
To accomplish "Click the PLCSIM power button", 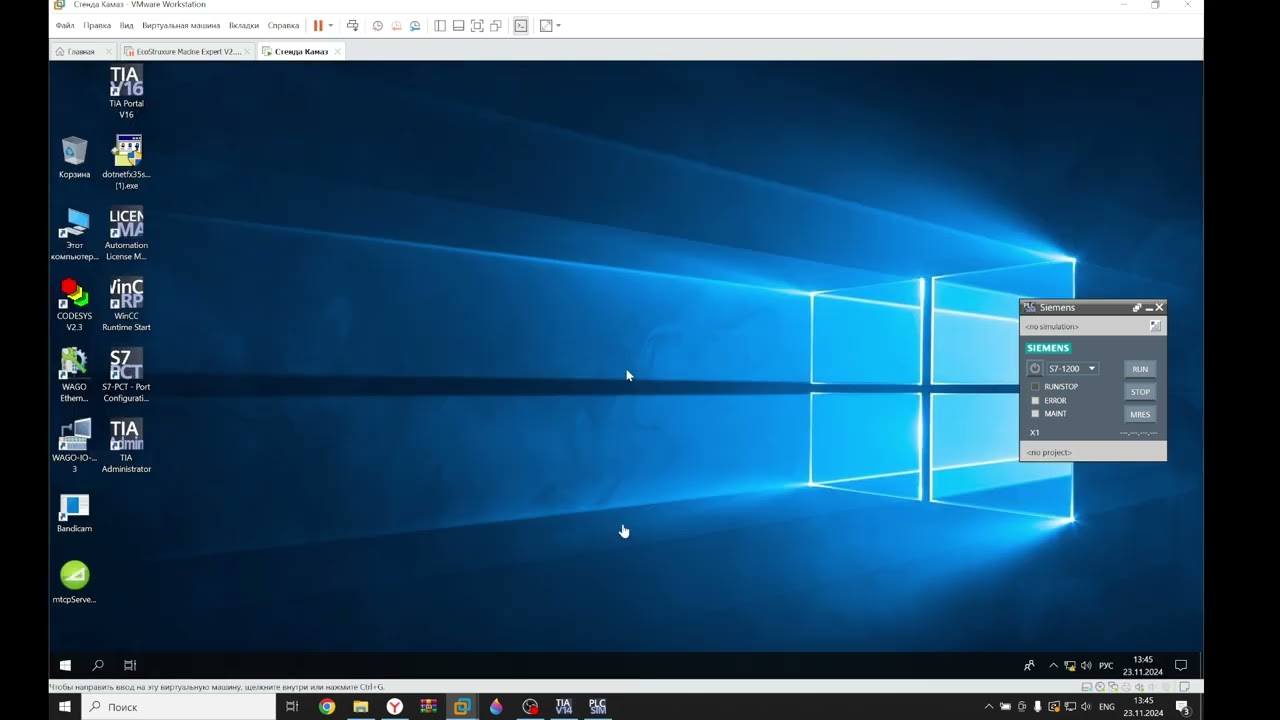I will click(1035, 369).
